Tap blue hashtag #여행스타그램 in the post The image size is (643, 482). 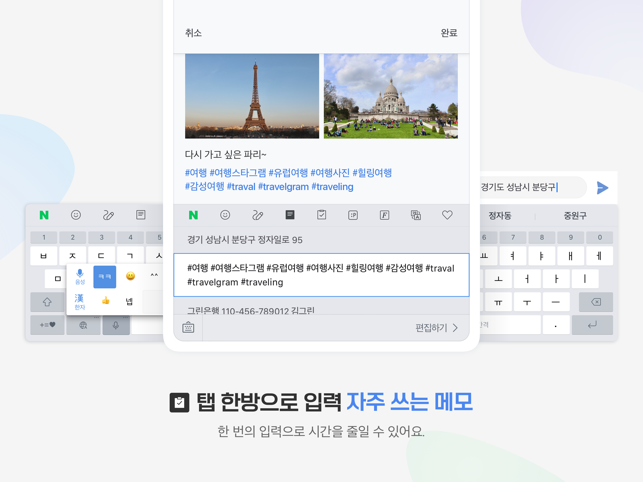coord(238,173)
